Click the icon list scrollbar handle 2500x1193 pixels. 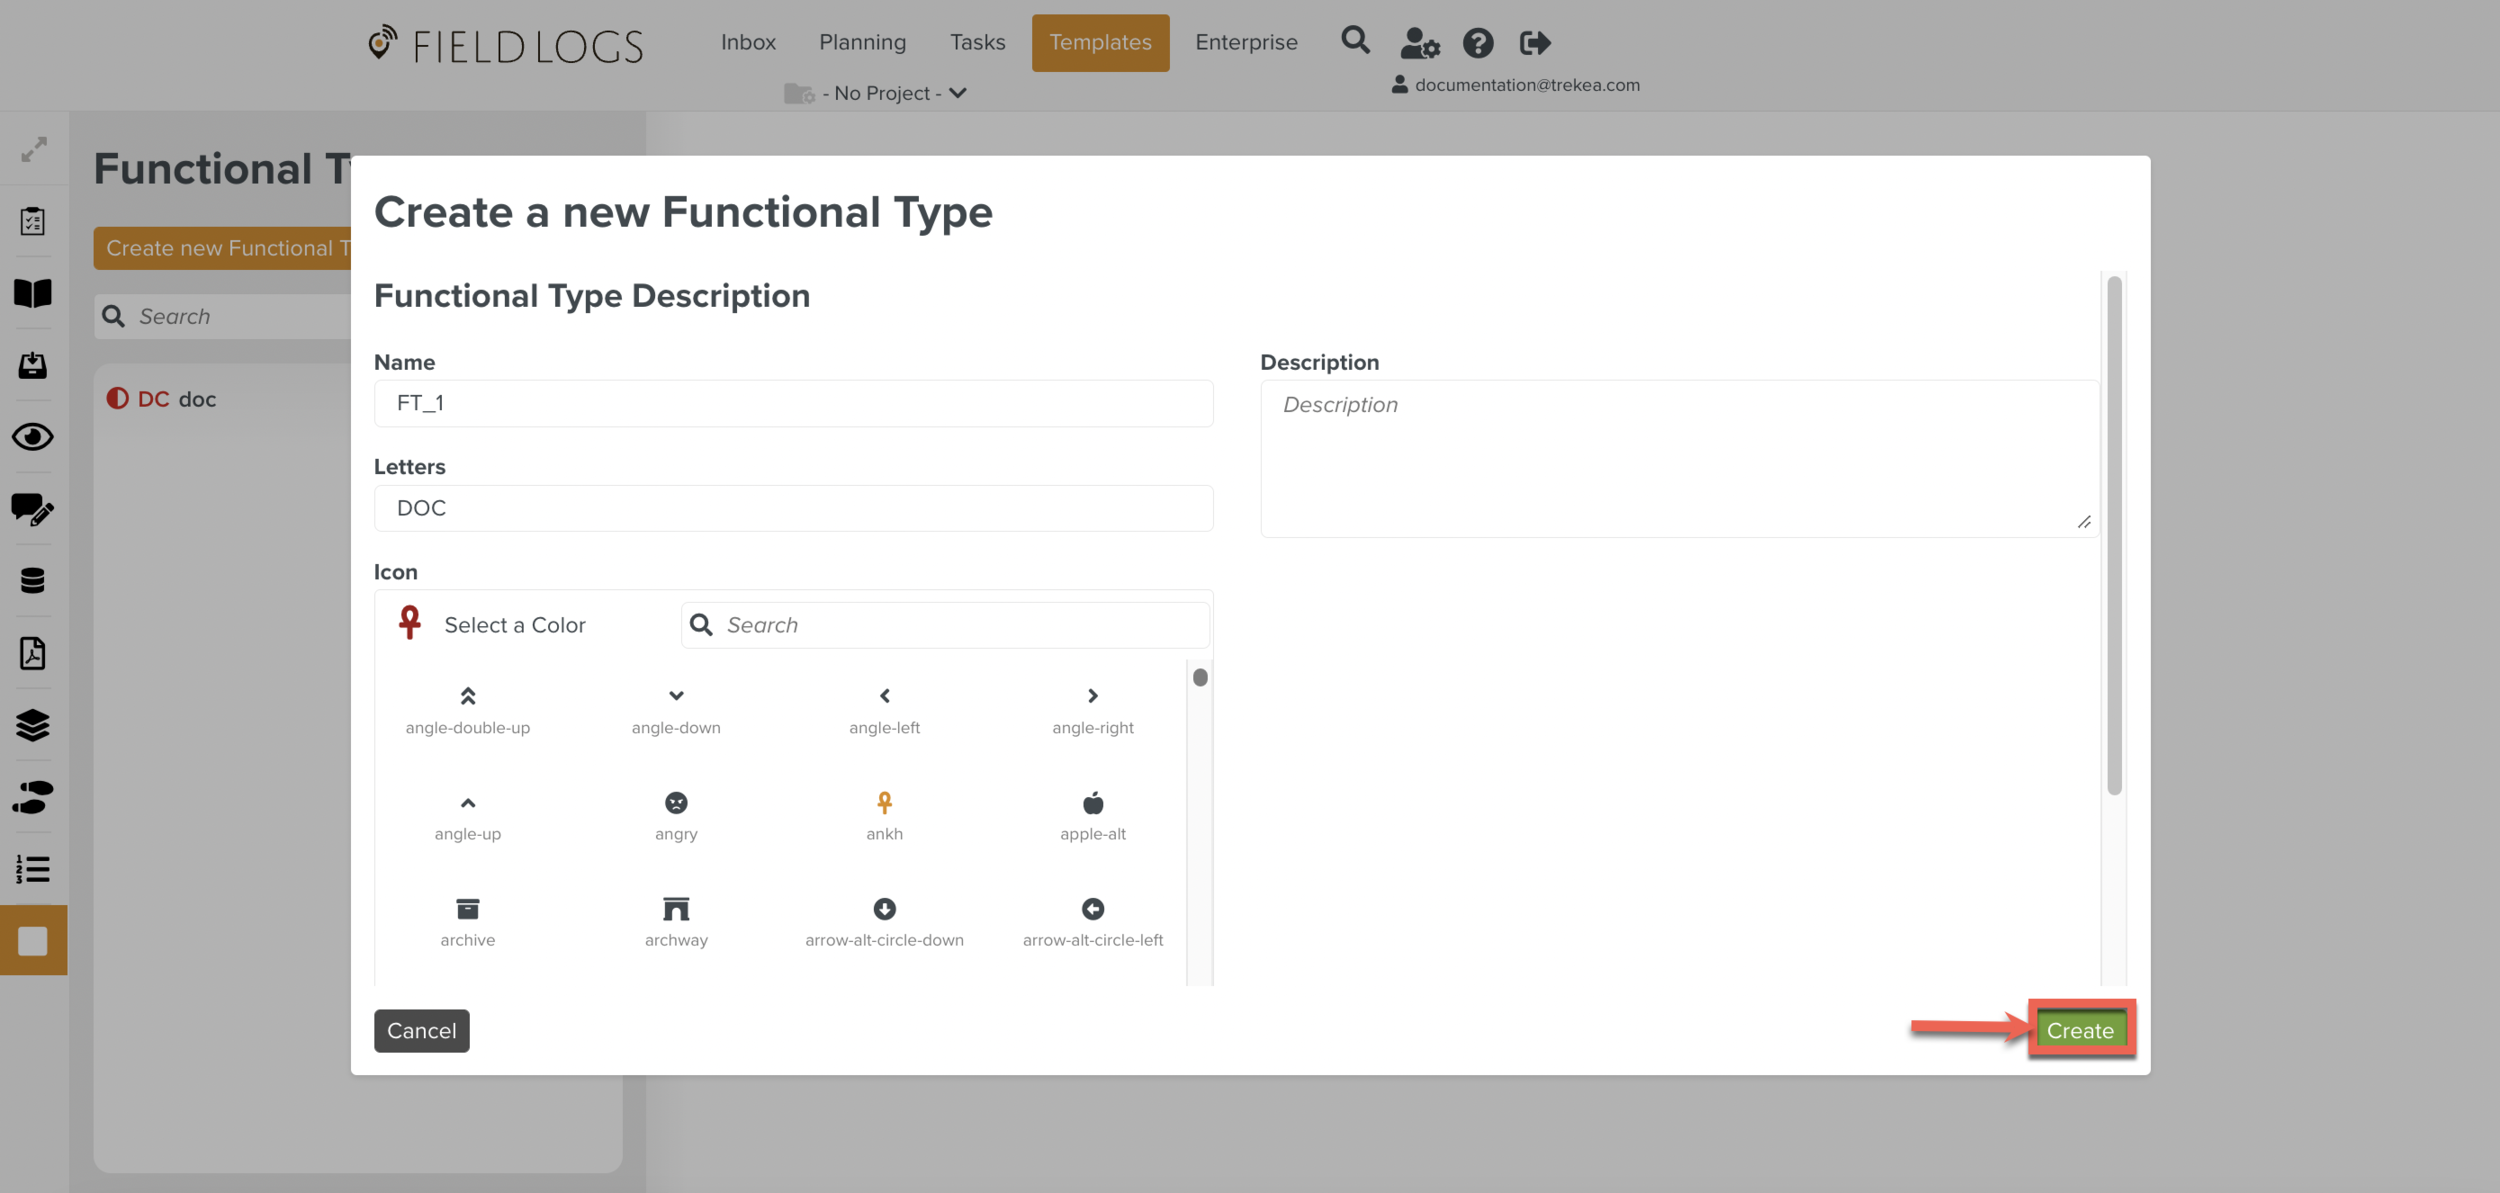click(x=1200, y=678)
